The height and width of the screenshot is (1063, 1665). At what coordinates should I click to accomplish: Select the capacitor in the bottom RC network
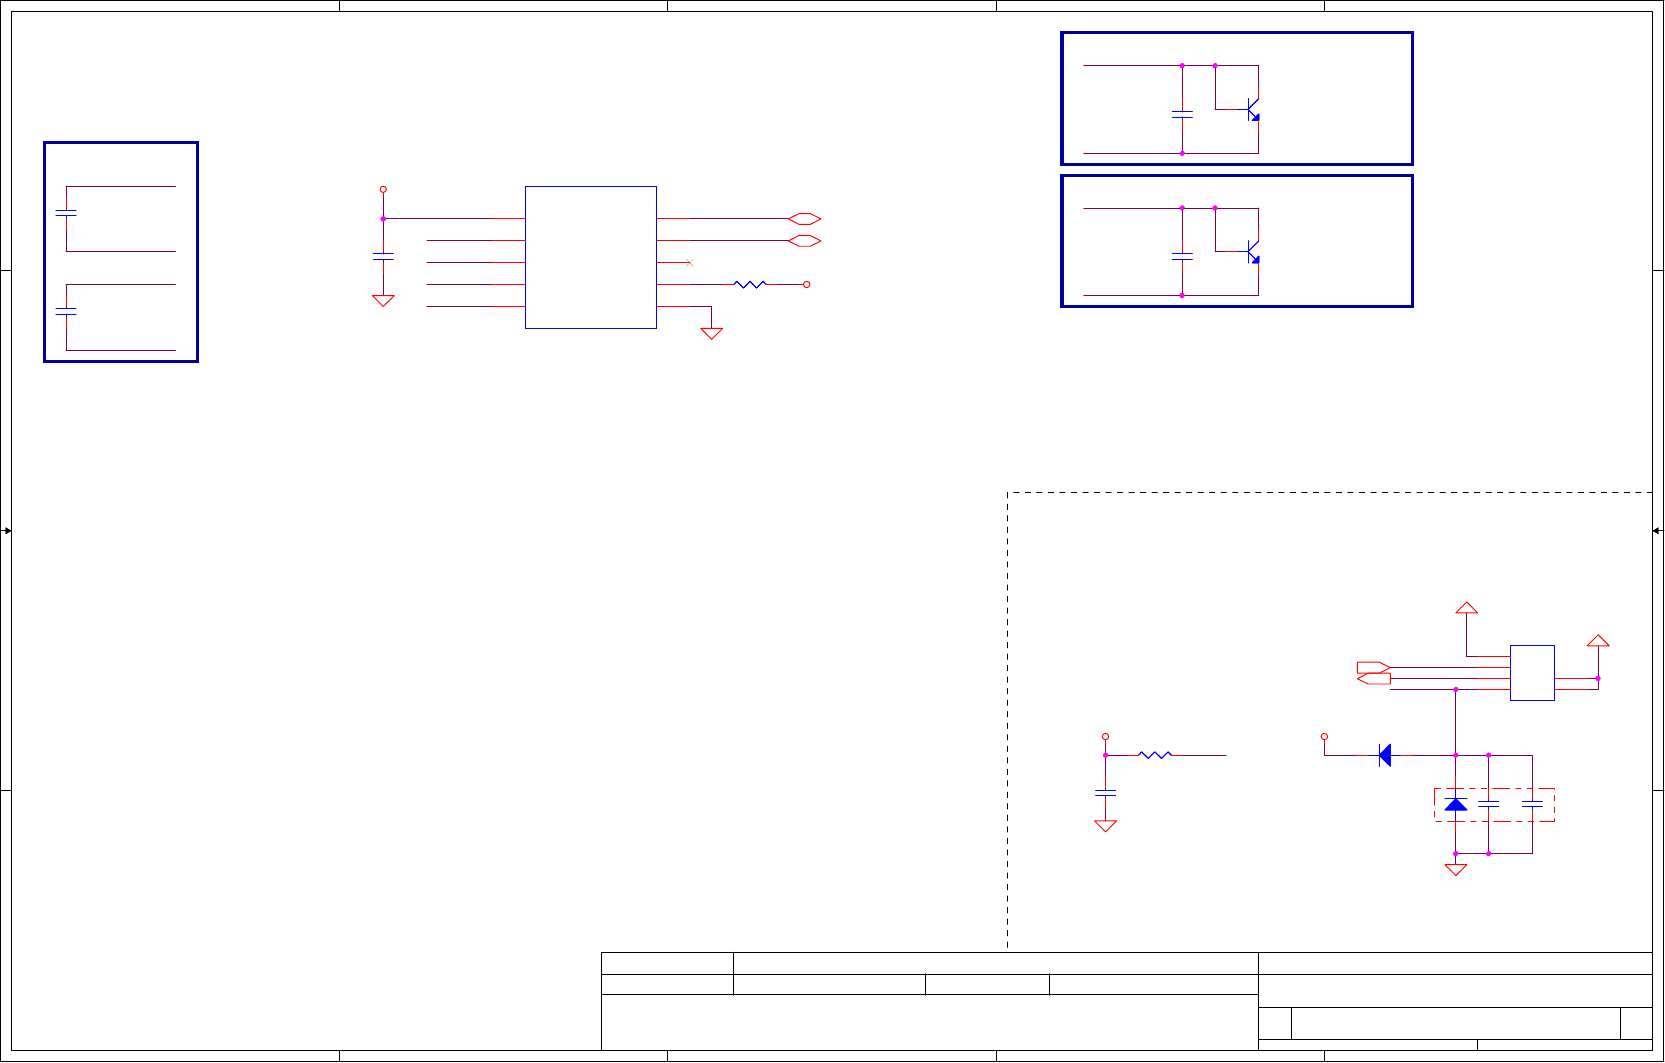click(x=1105, y=792)
